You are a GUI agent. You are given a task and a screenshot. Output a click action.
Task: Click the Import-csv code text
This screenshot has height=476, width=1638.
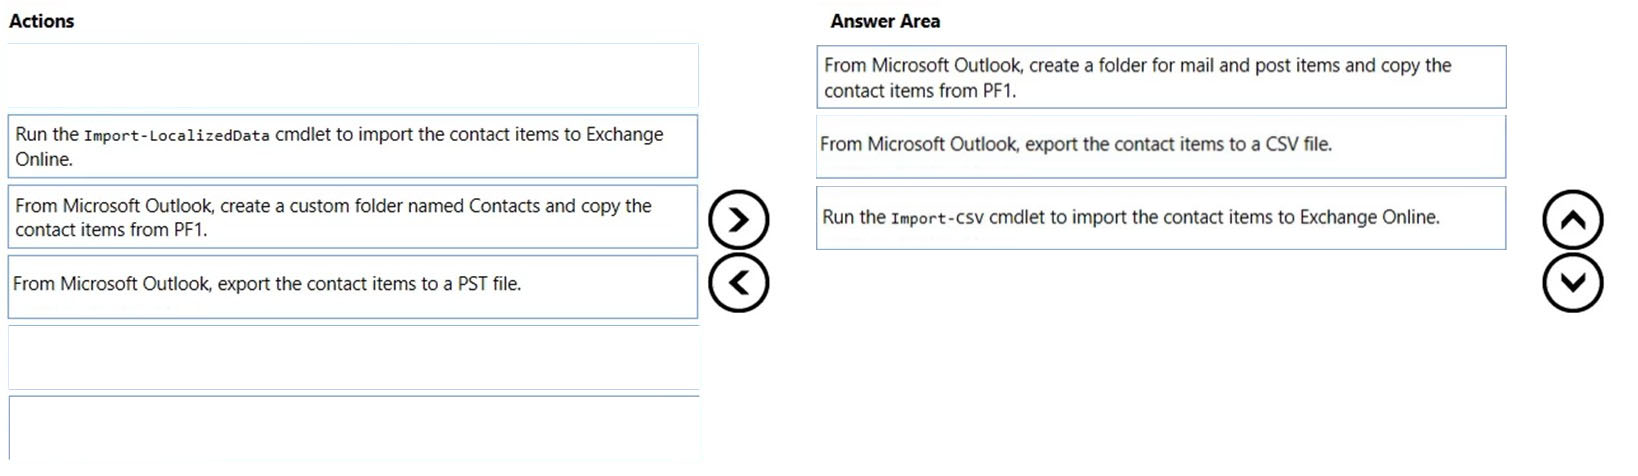point(937,218)
